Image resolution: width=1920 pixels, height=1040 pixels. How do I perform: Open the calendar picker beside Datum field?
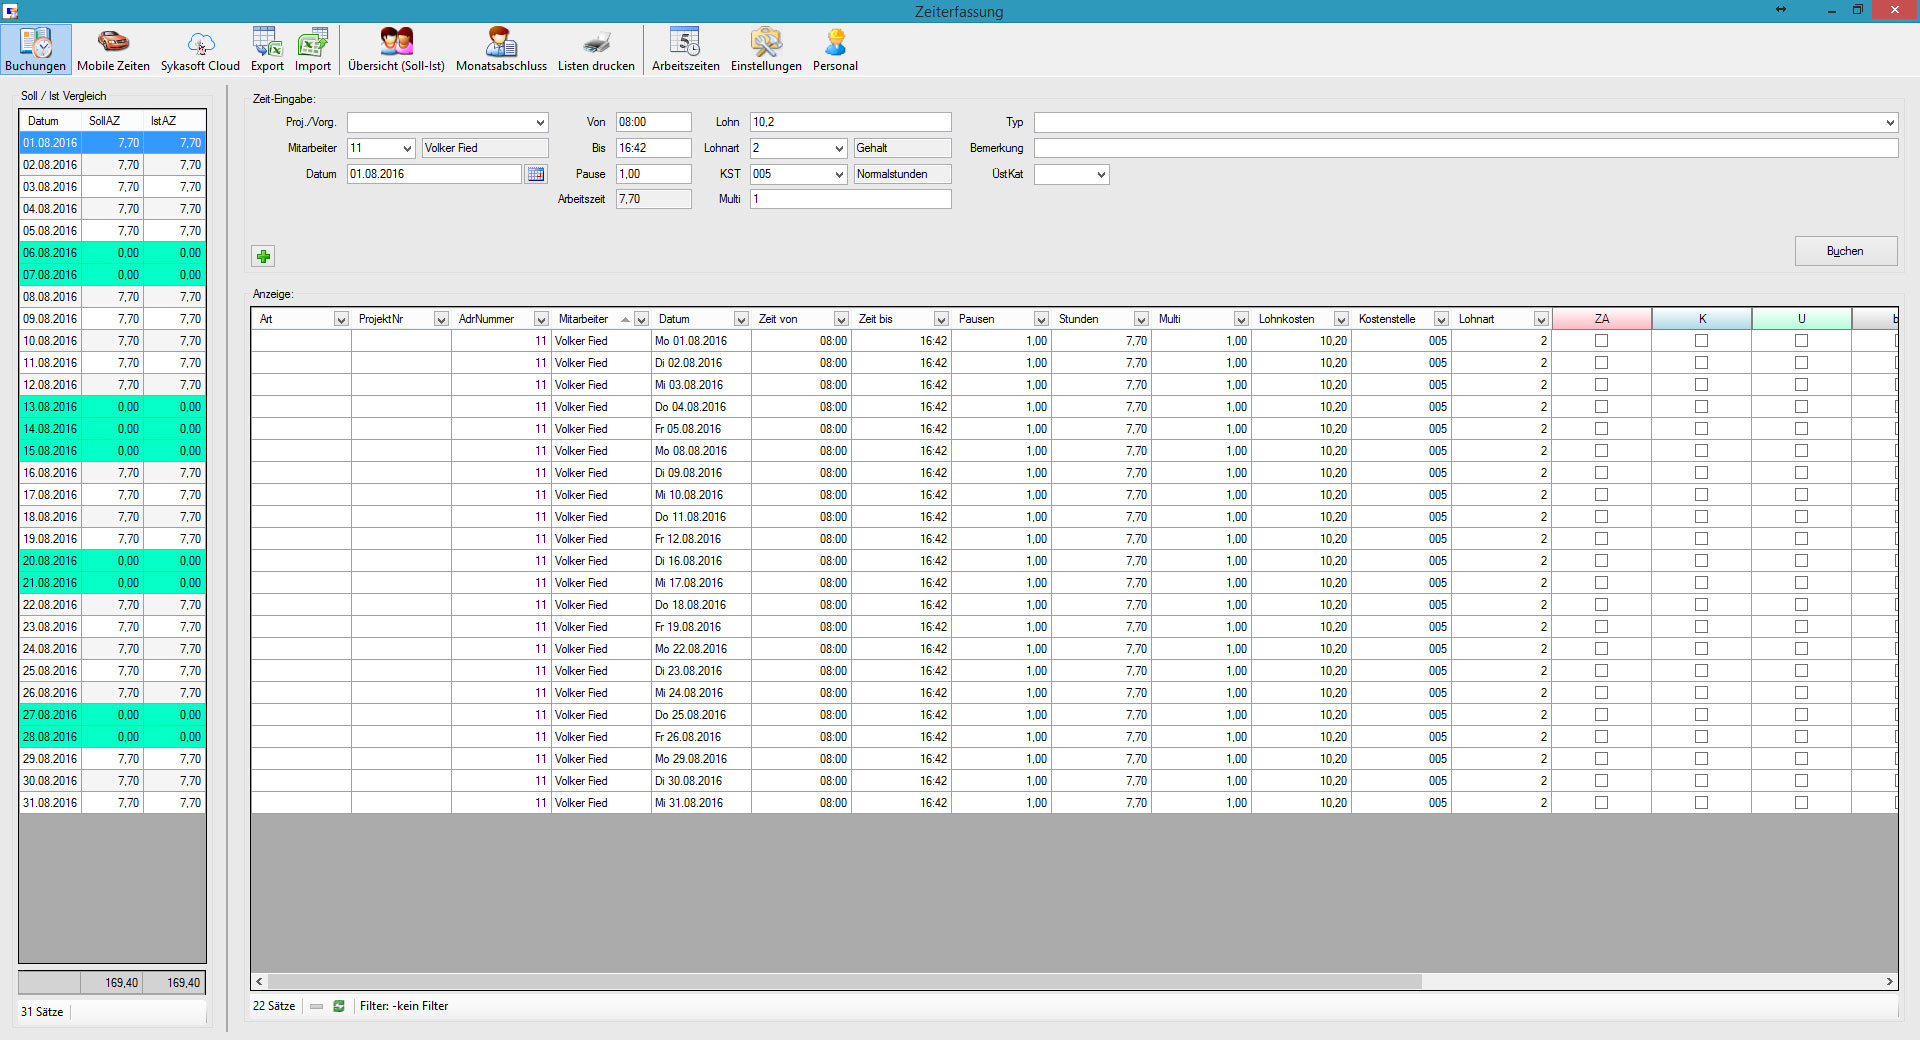(536, 174)
